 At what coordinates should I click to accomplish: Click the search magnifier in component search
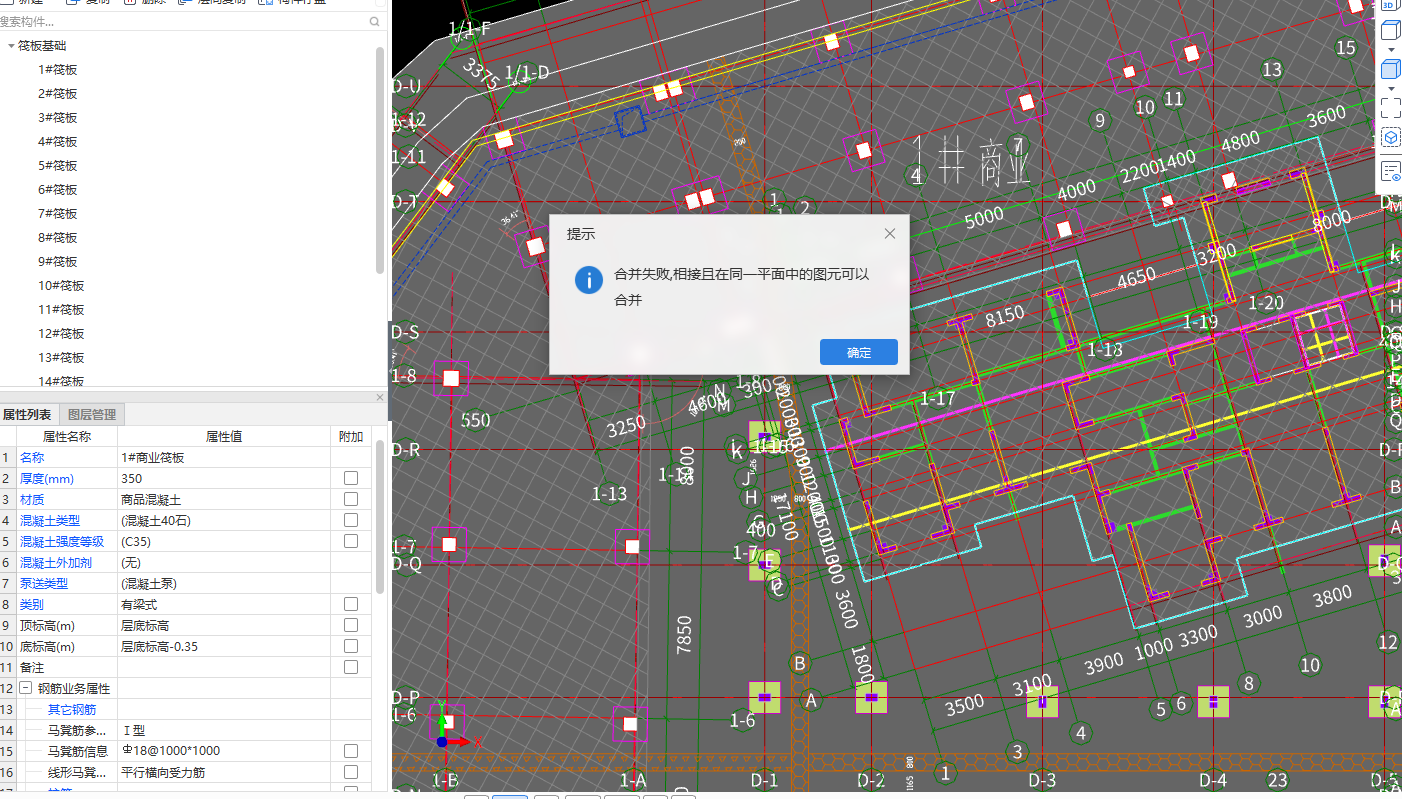point(375,21)
